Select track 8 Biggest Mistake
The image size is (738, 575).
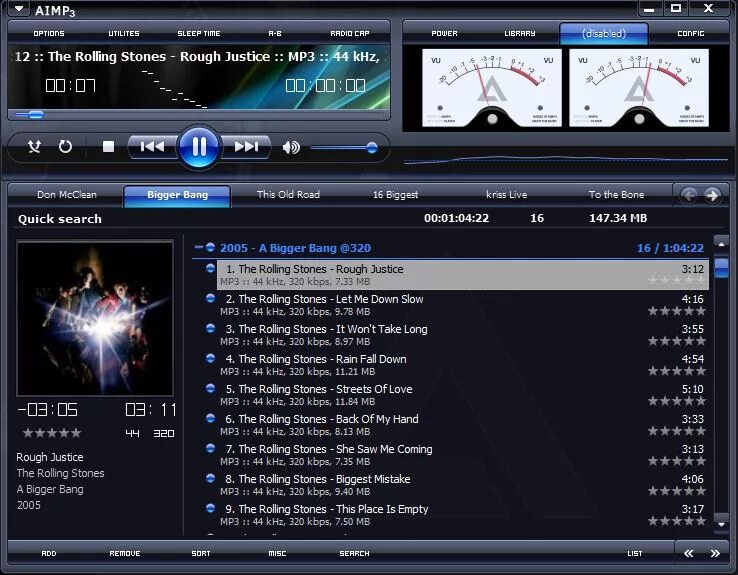tap(463, 485)
